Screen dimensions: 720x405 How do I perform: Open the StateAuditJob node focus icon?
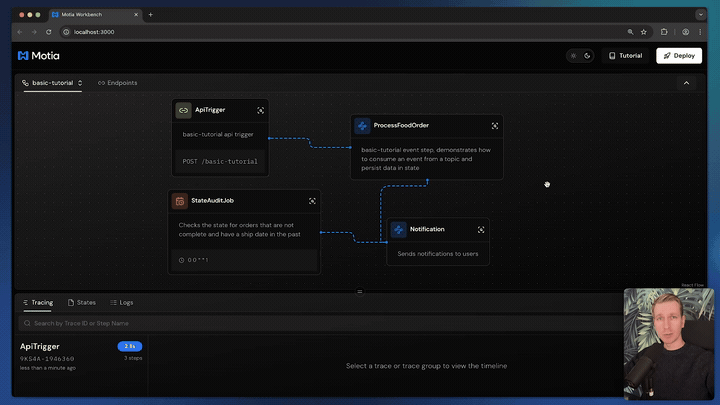(x=312, y=201)
